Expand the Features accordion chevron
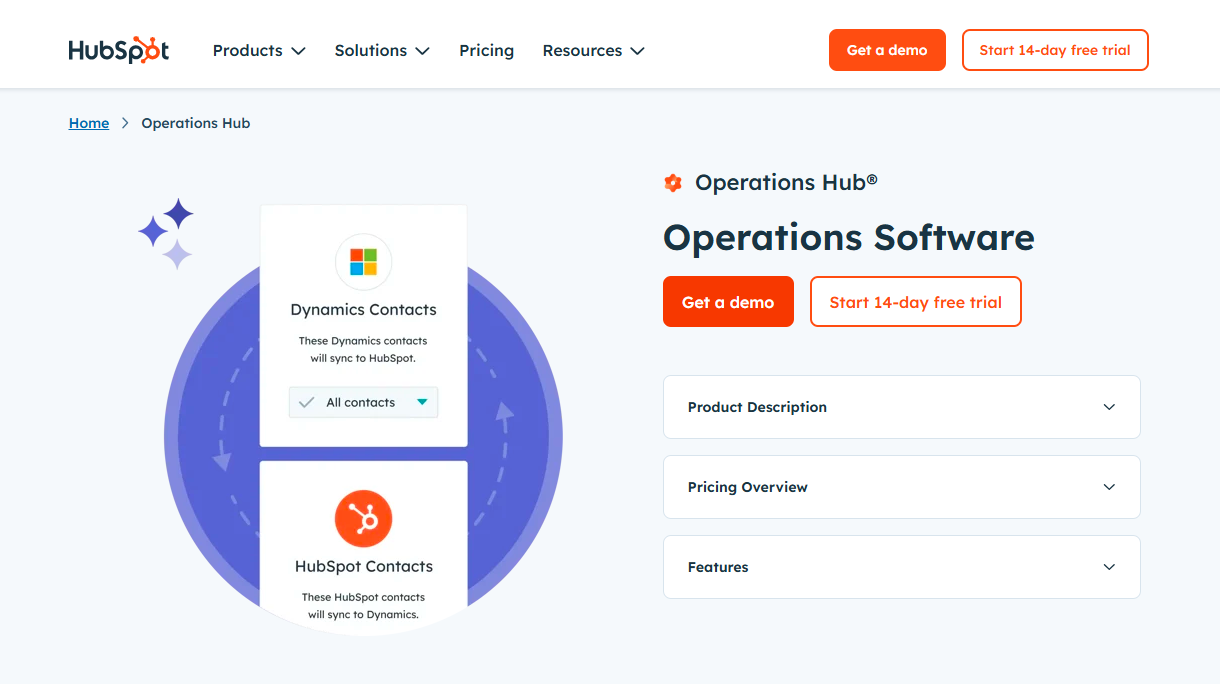The width and height of the screenshot is (1220, 686). coord(1108,567)
